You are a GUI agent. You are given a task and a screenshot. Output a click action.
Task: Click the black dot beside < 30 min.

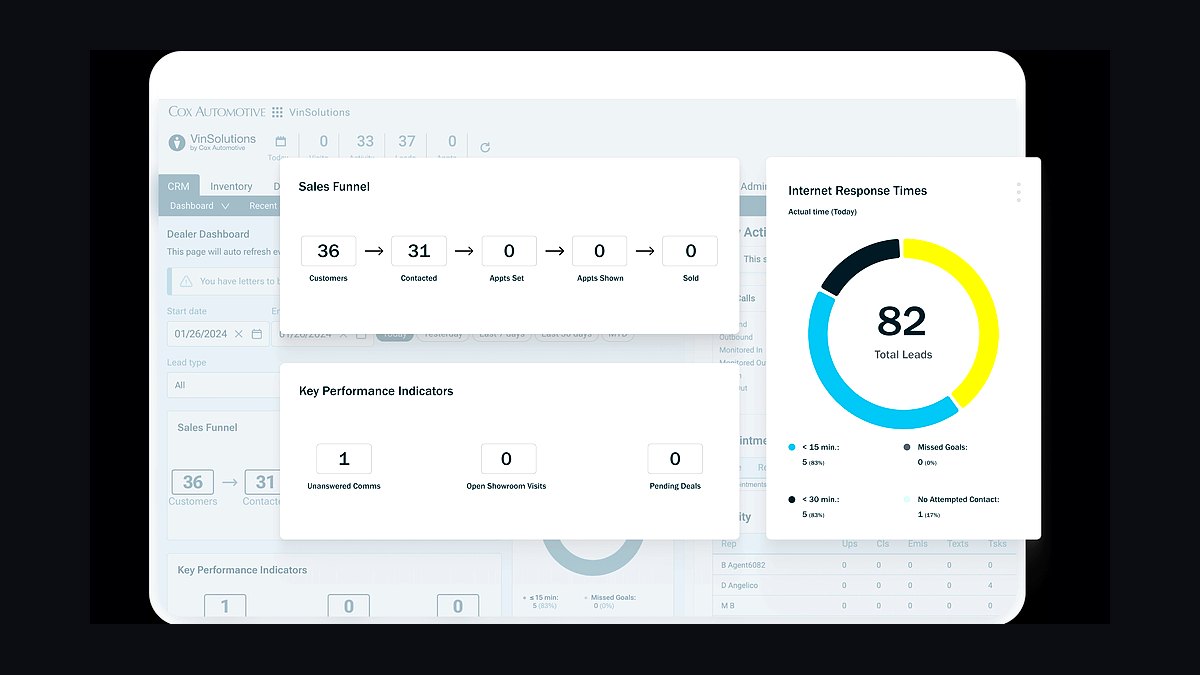tap(792, 499)
